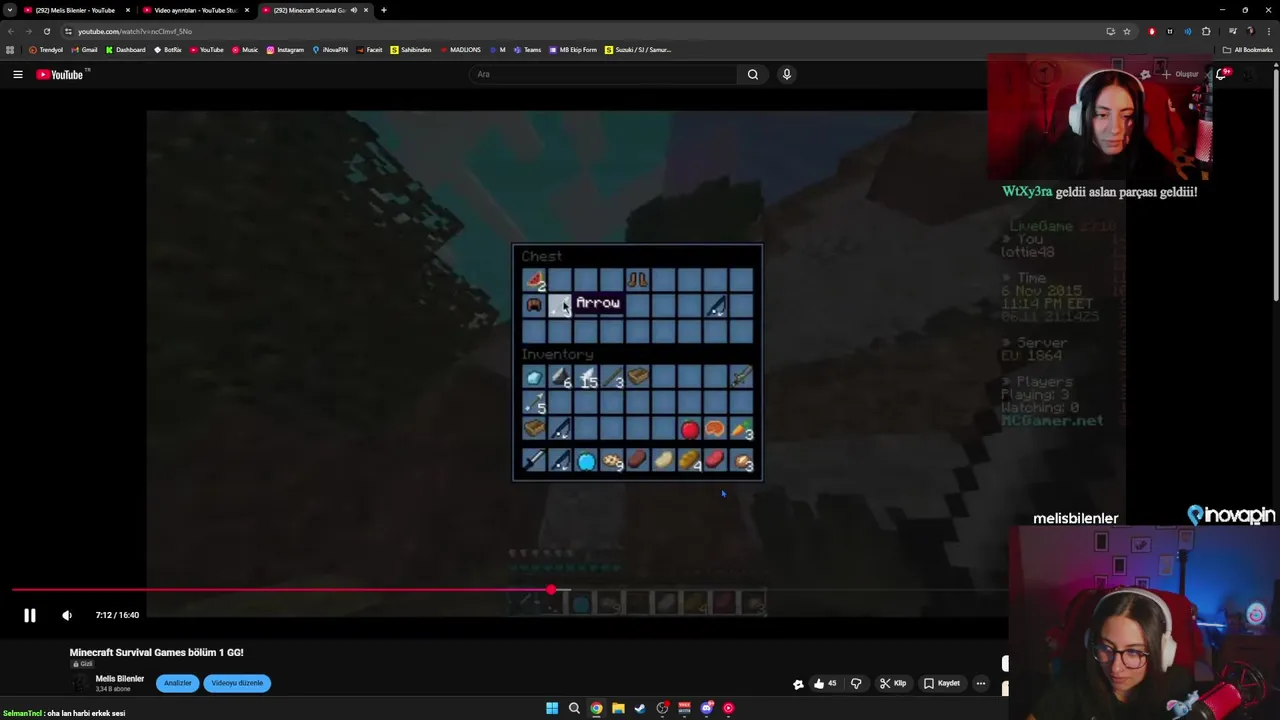Click the red video progress scrubber
The height and width of the screenshot is (720, 1280).
coord(551,590)
